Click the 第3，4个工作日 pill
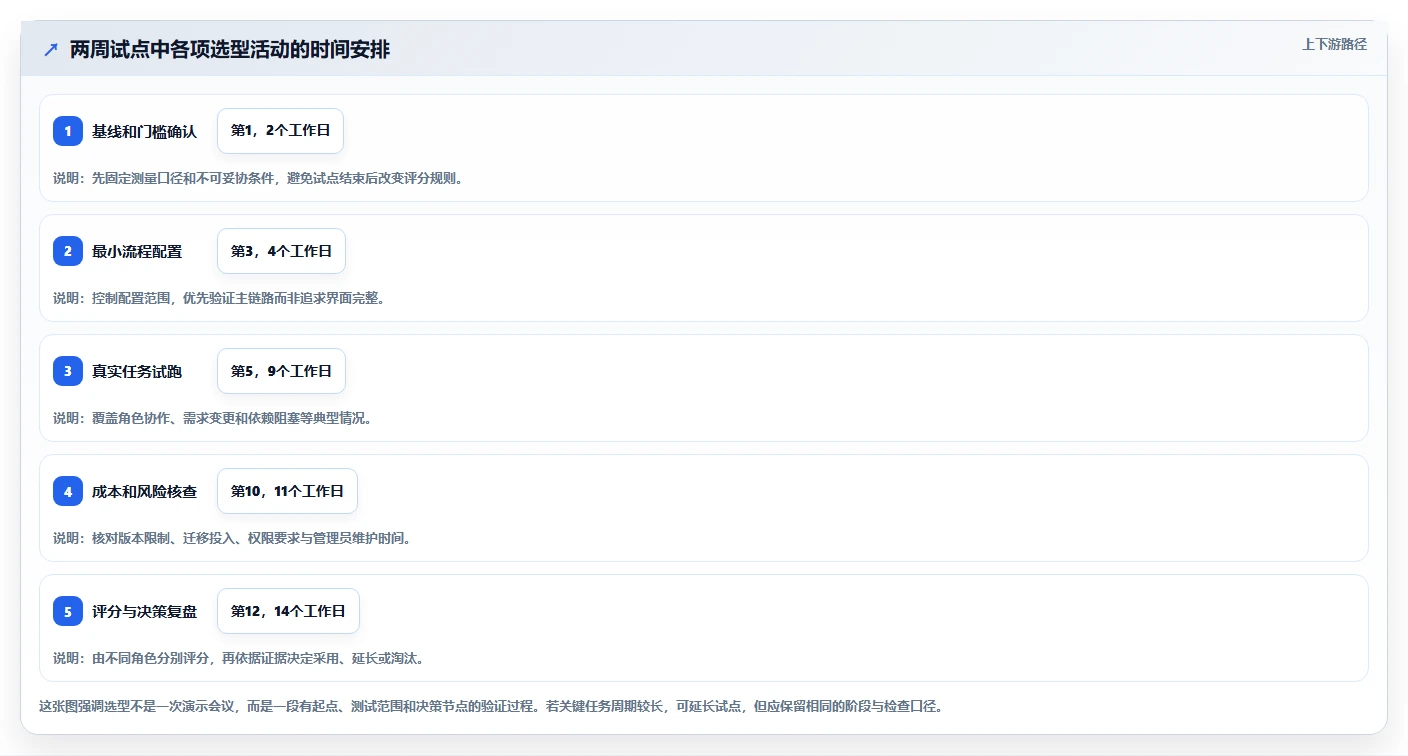Screen dimensions: 1408x756 (281, 251)
